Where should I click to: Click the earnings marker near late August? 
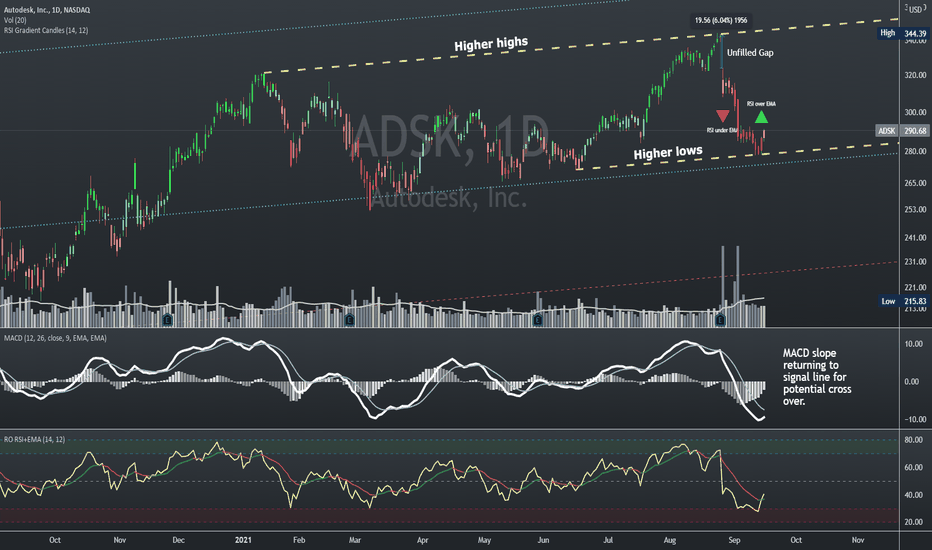(720, 320)
